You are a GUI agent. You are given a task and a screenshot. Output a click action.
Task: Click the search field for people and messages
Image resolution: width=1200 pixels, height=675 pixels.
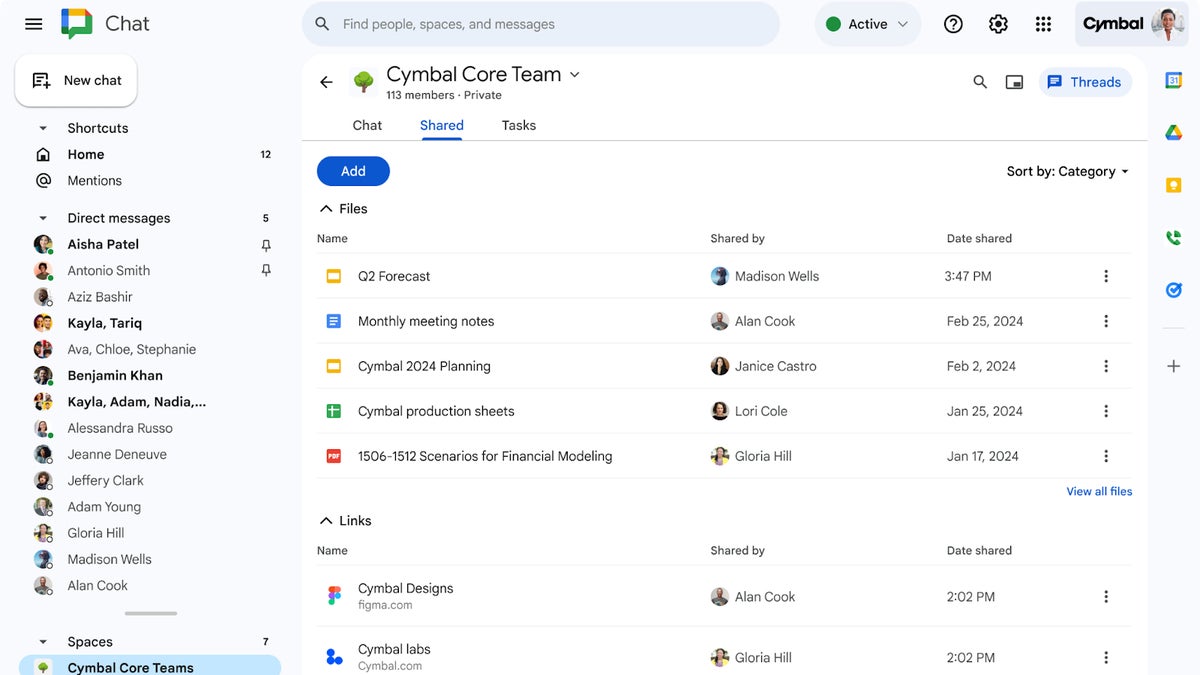pyautogui.click(x=540, y=24)
